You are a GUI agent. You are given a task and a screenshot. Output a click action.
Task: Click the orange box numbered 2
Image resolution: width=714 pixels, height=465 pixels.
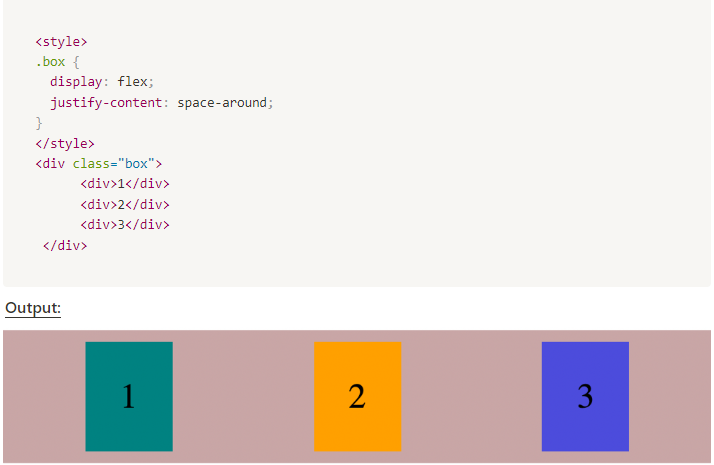[357, 396]
